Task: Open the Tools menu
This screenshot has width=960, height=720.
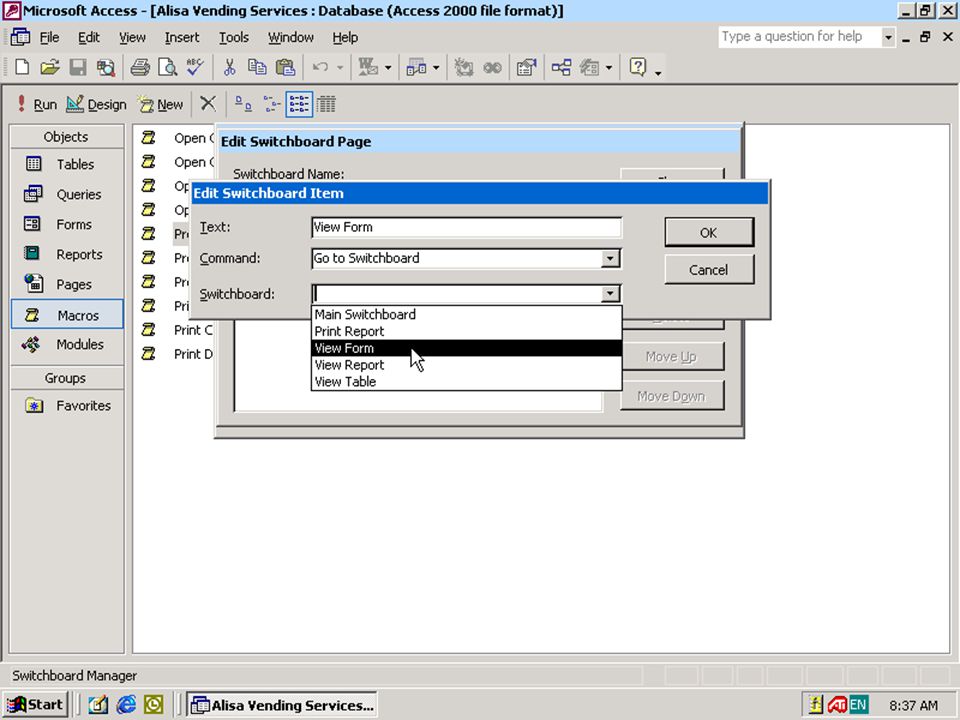Action: click(234, 37)
